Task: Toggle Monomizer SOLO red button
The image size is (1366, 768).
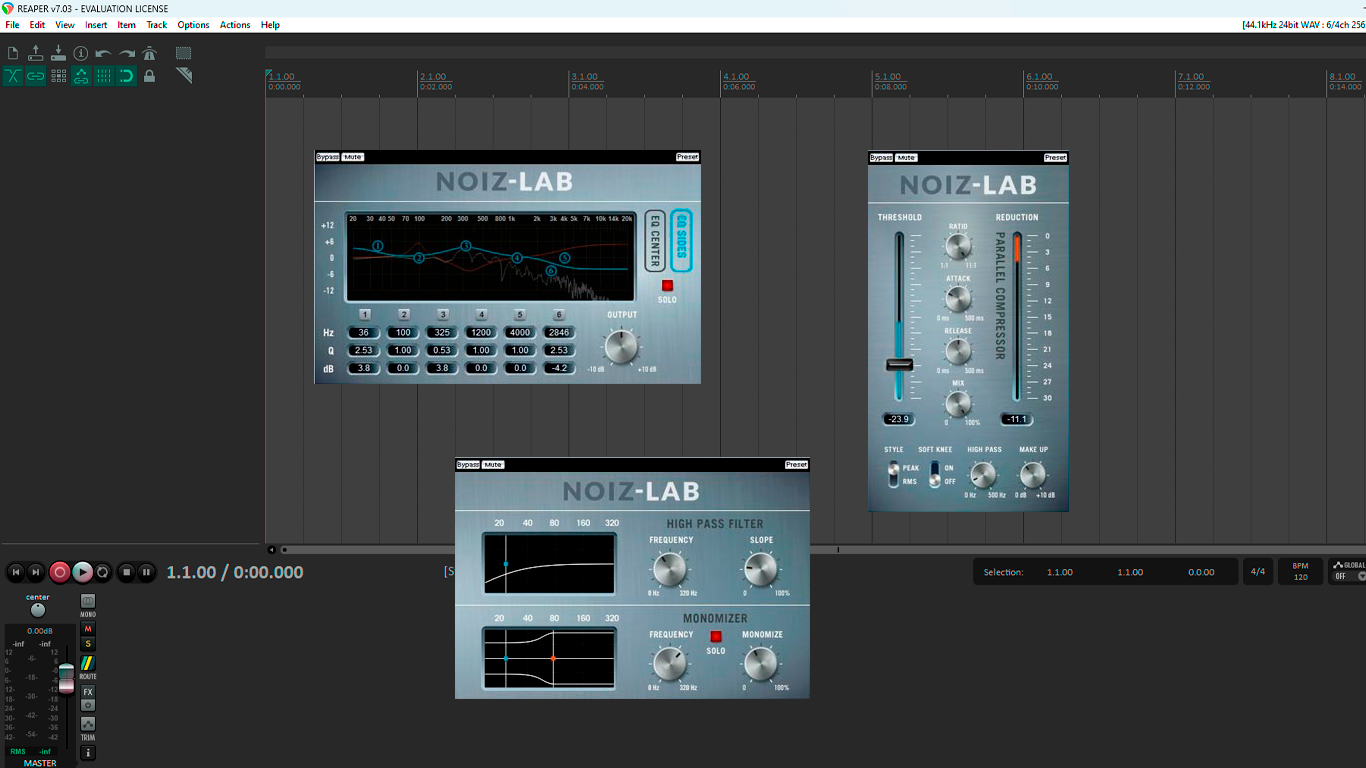Action: [x=716, y=636]
